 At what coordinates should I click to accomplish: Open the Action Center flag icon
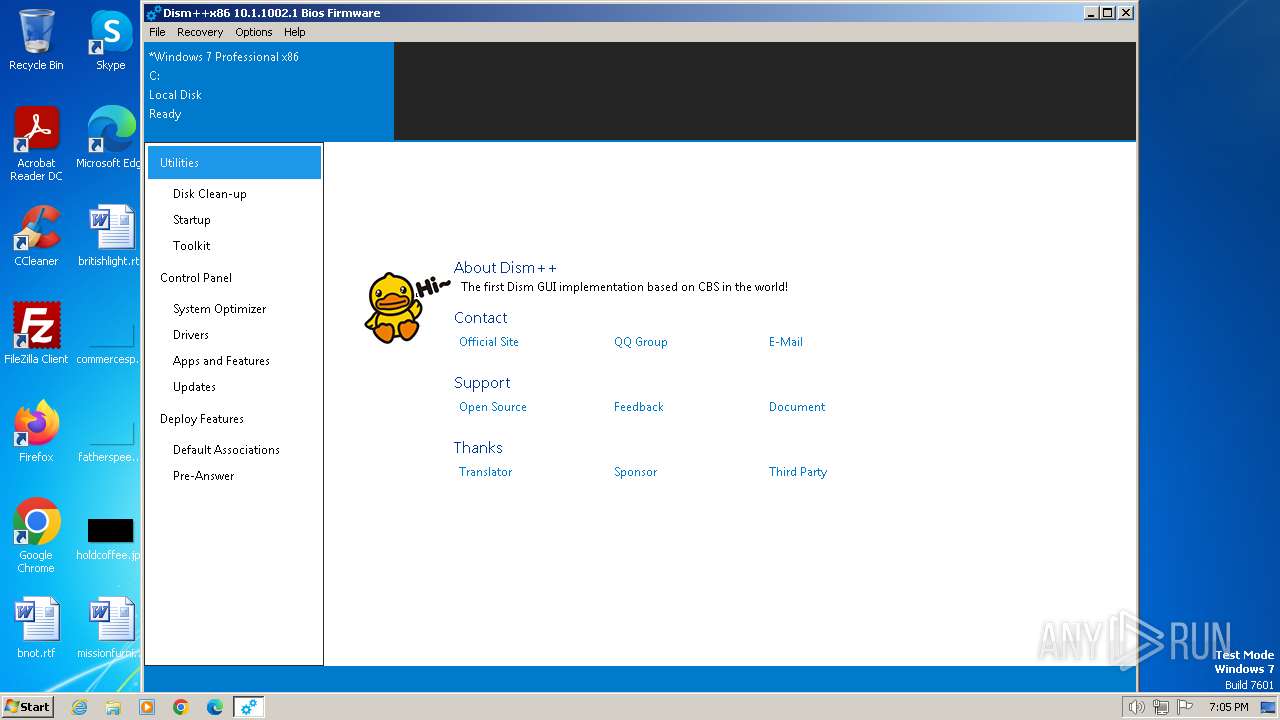click(1184, 707)
